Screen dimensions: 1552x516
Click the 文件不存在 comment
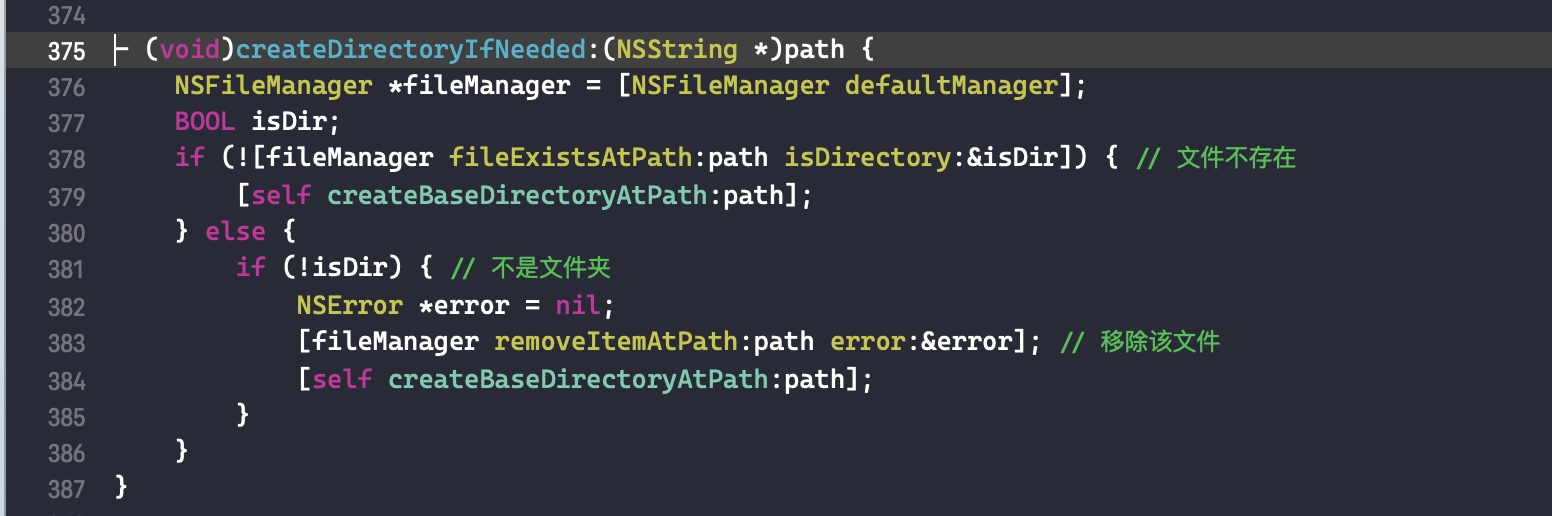tap(1235, 158)
